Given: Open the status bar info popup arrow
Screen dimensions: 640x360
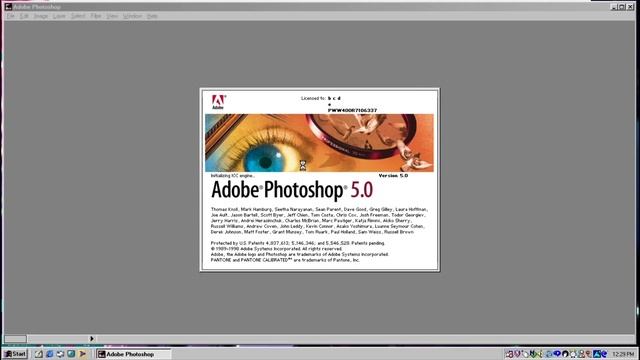Looking at the screenshot, I should tap(92, 338).
